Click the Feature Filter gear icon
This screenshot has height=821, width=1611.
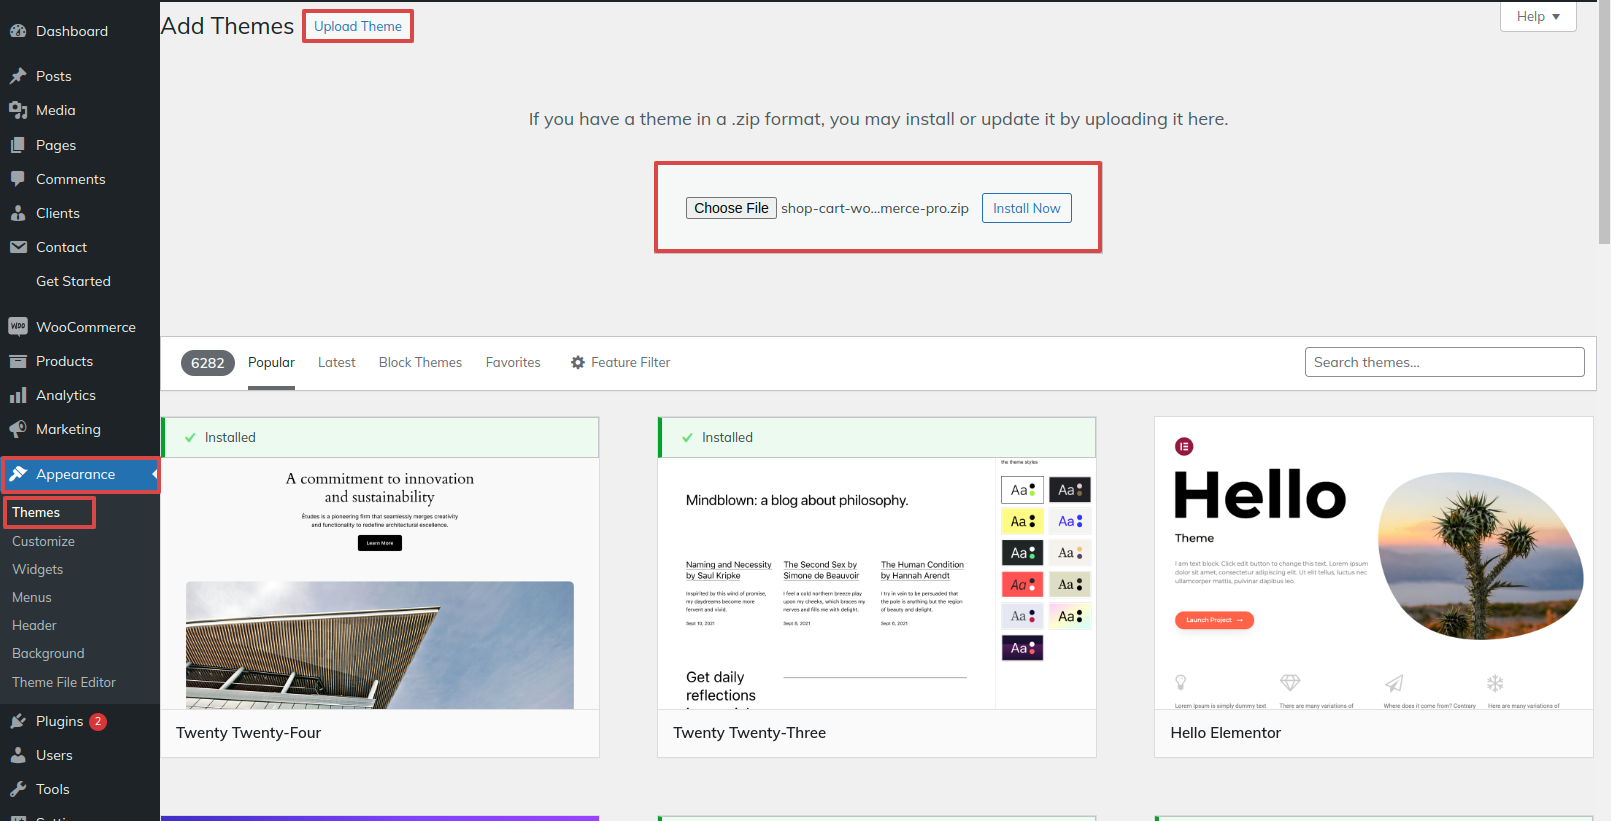click(x=578, y=362)
